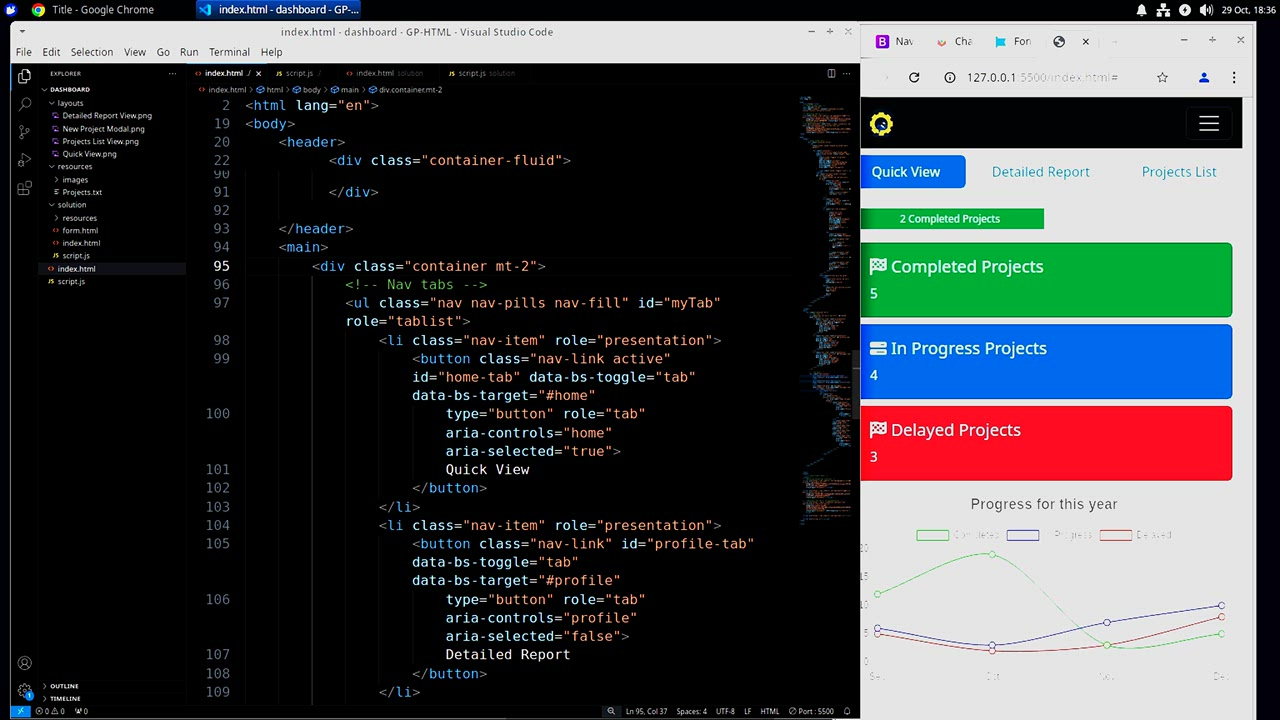Screen dimensions: 1280x720
Task: Collapse the layouts folder
Action: 70,103
